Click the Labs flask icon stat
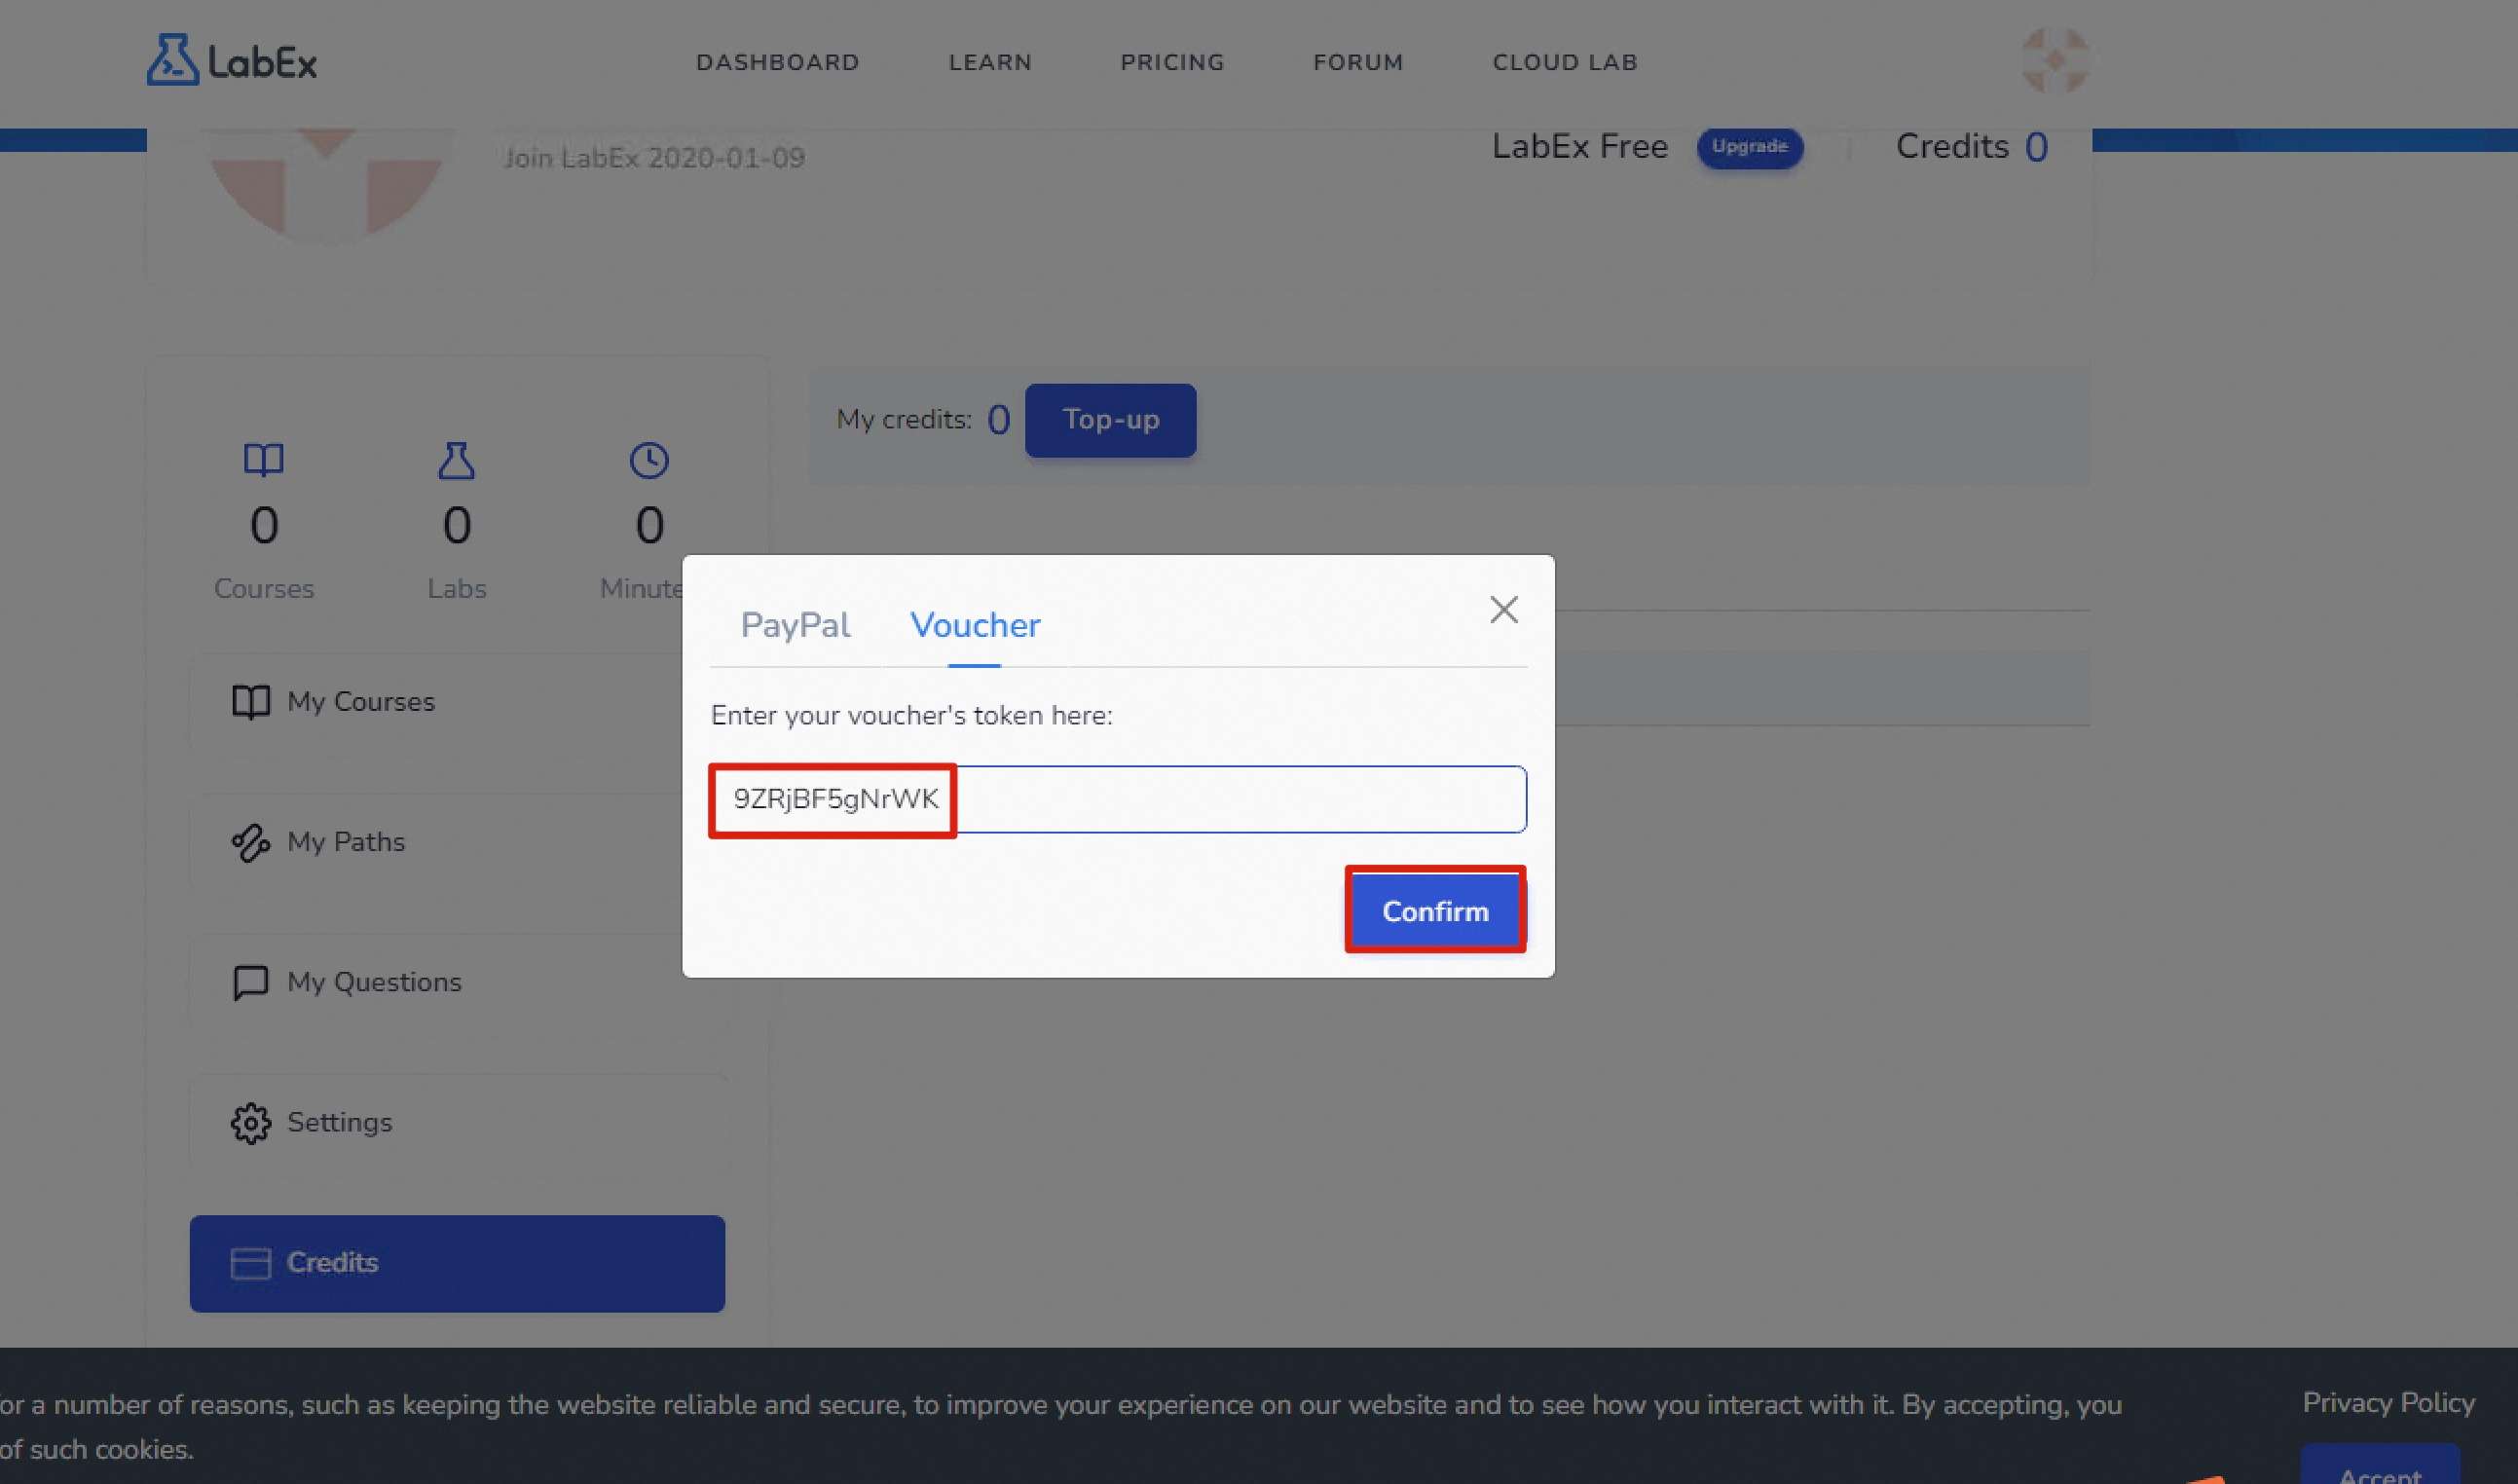Image resolution: width=2518 pixels, height=1484 pixels. (x=456, y=460)
